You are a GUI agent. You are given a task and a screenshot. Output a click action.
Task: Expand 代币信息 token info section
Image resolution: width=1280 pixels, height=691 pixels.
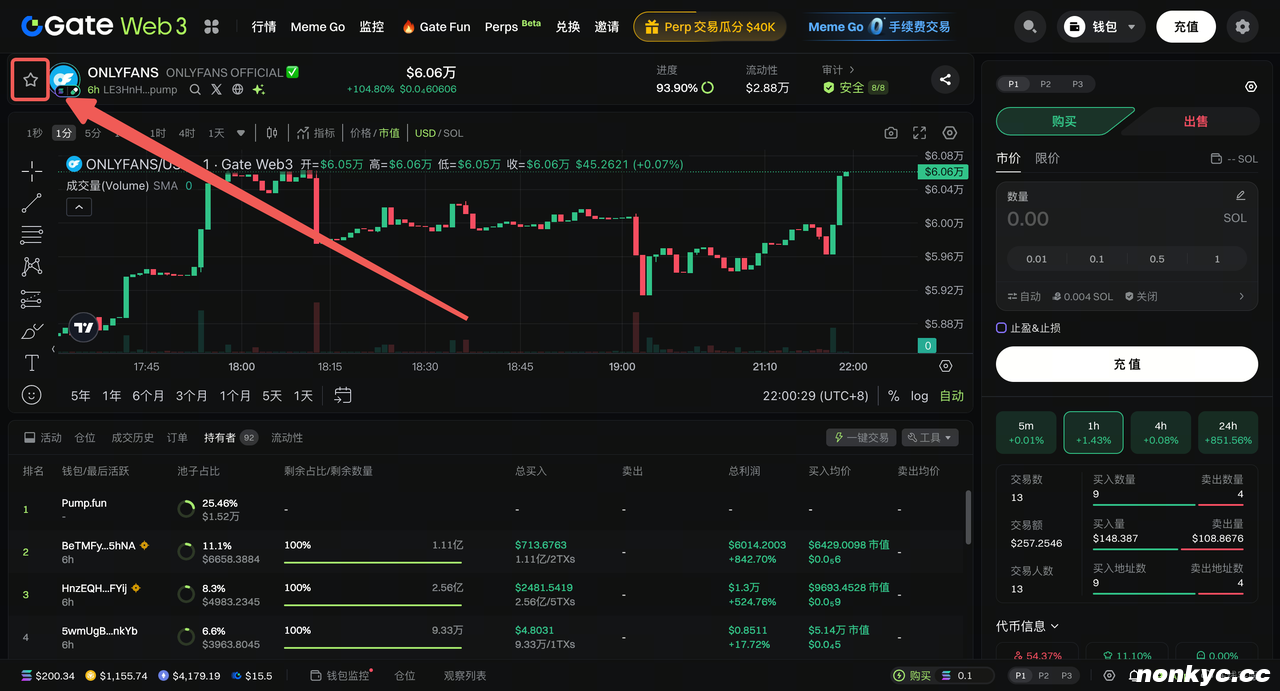click(1027, 626)
